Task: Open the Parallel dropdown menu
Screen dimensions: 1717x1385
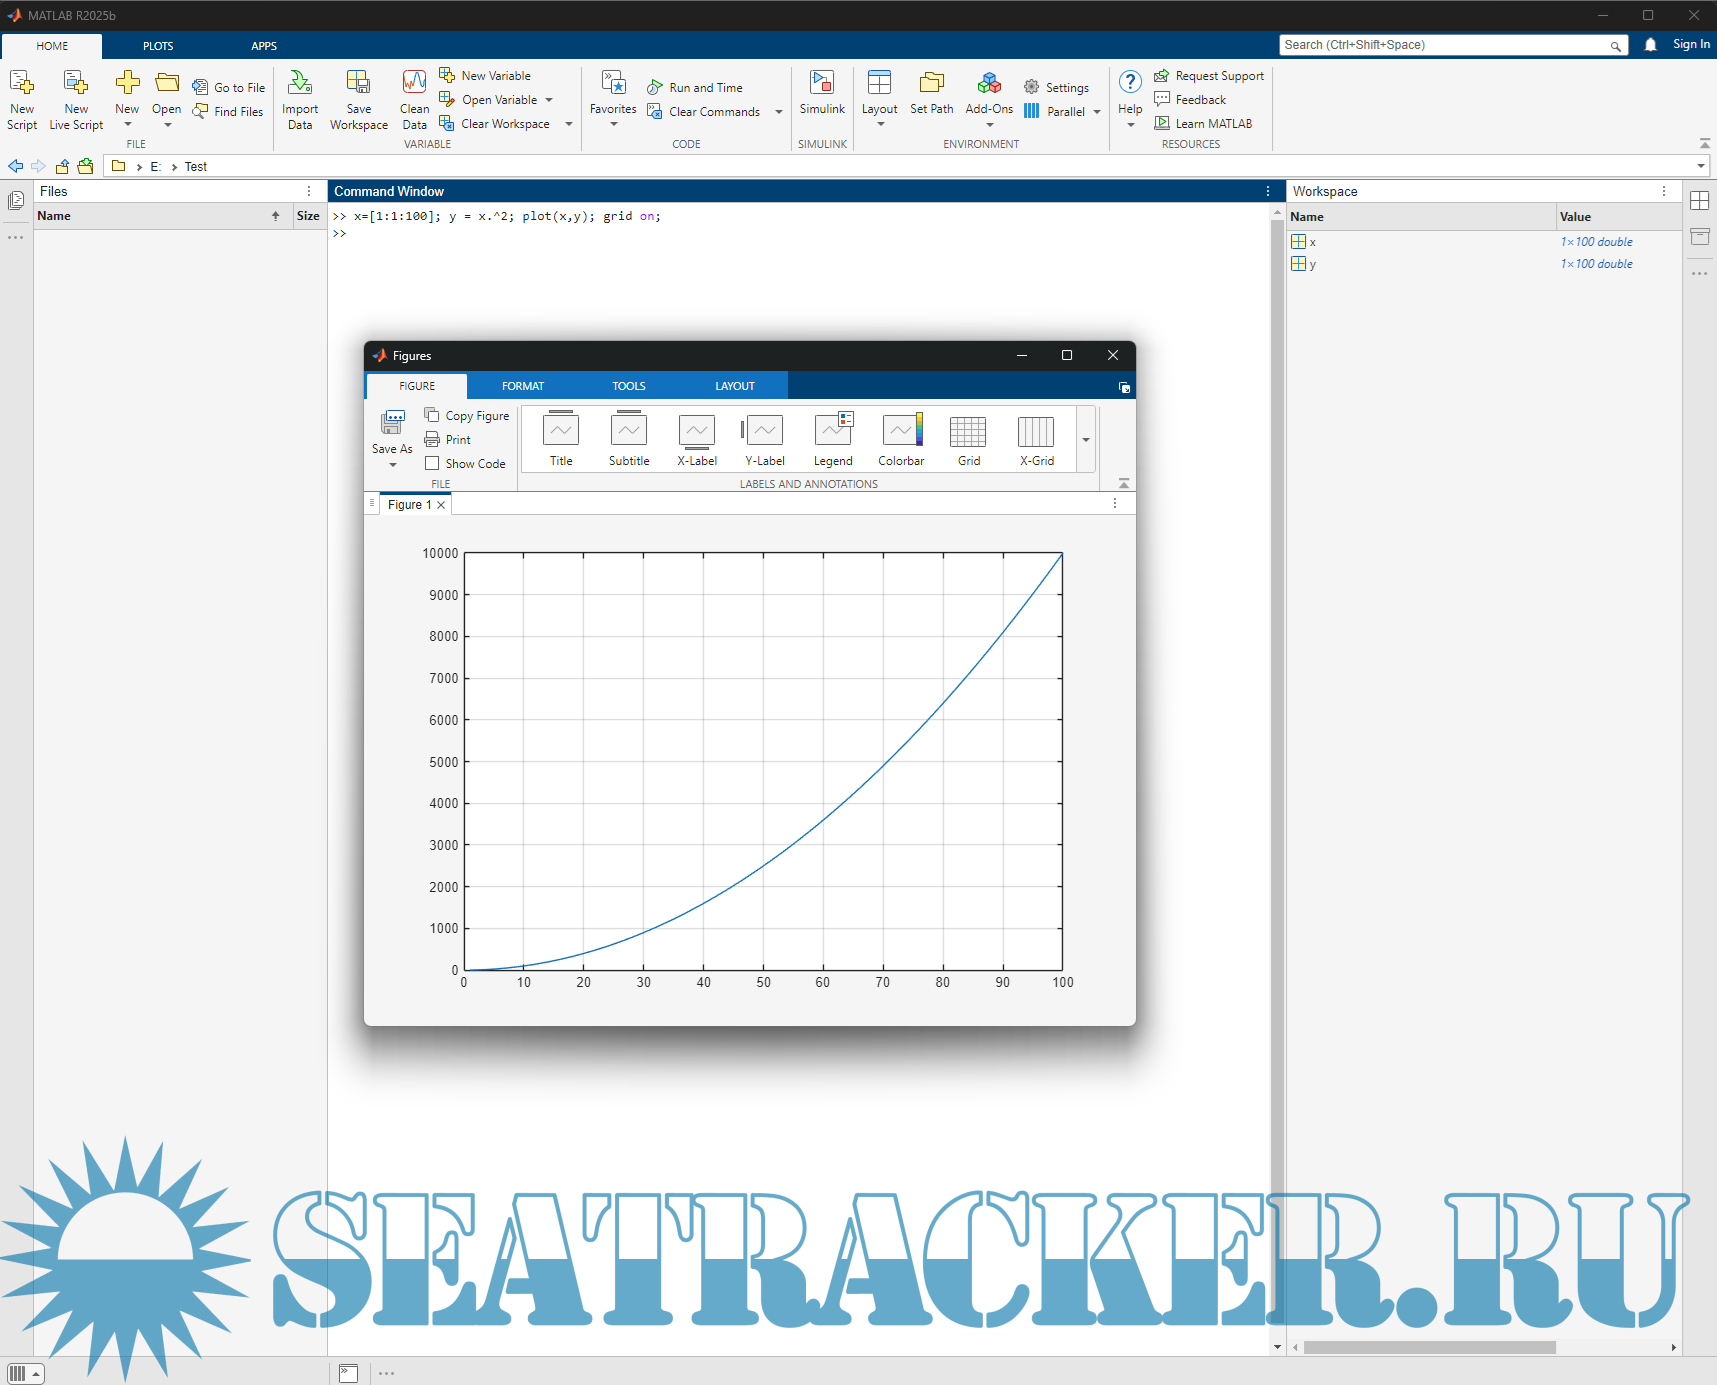Action: pyautogui.click(x=1097, y=112)
